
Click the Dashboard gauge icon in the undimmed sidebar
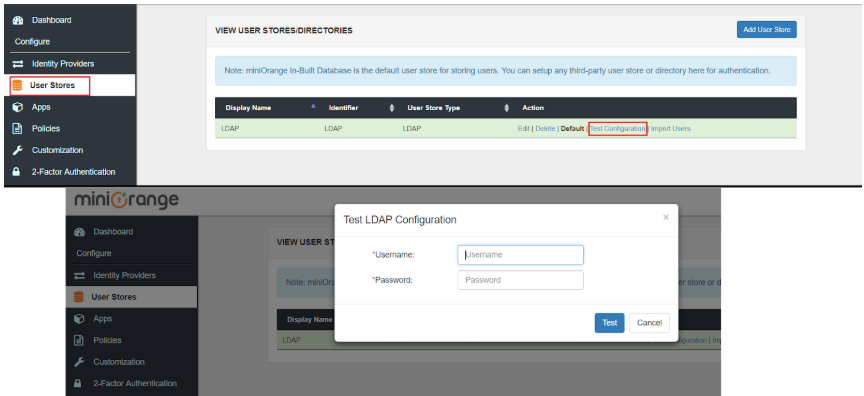point(18,20)
